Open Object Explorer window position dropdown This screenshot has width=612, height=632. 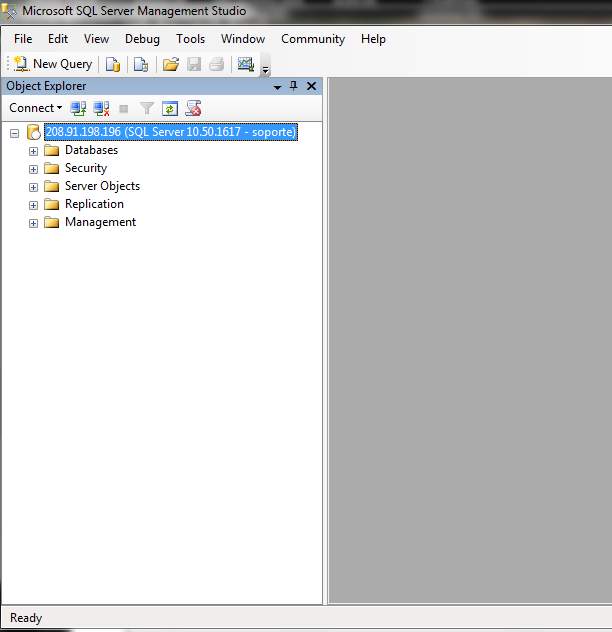pos(277,87)
